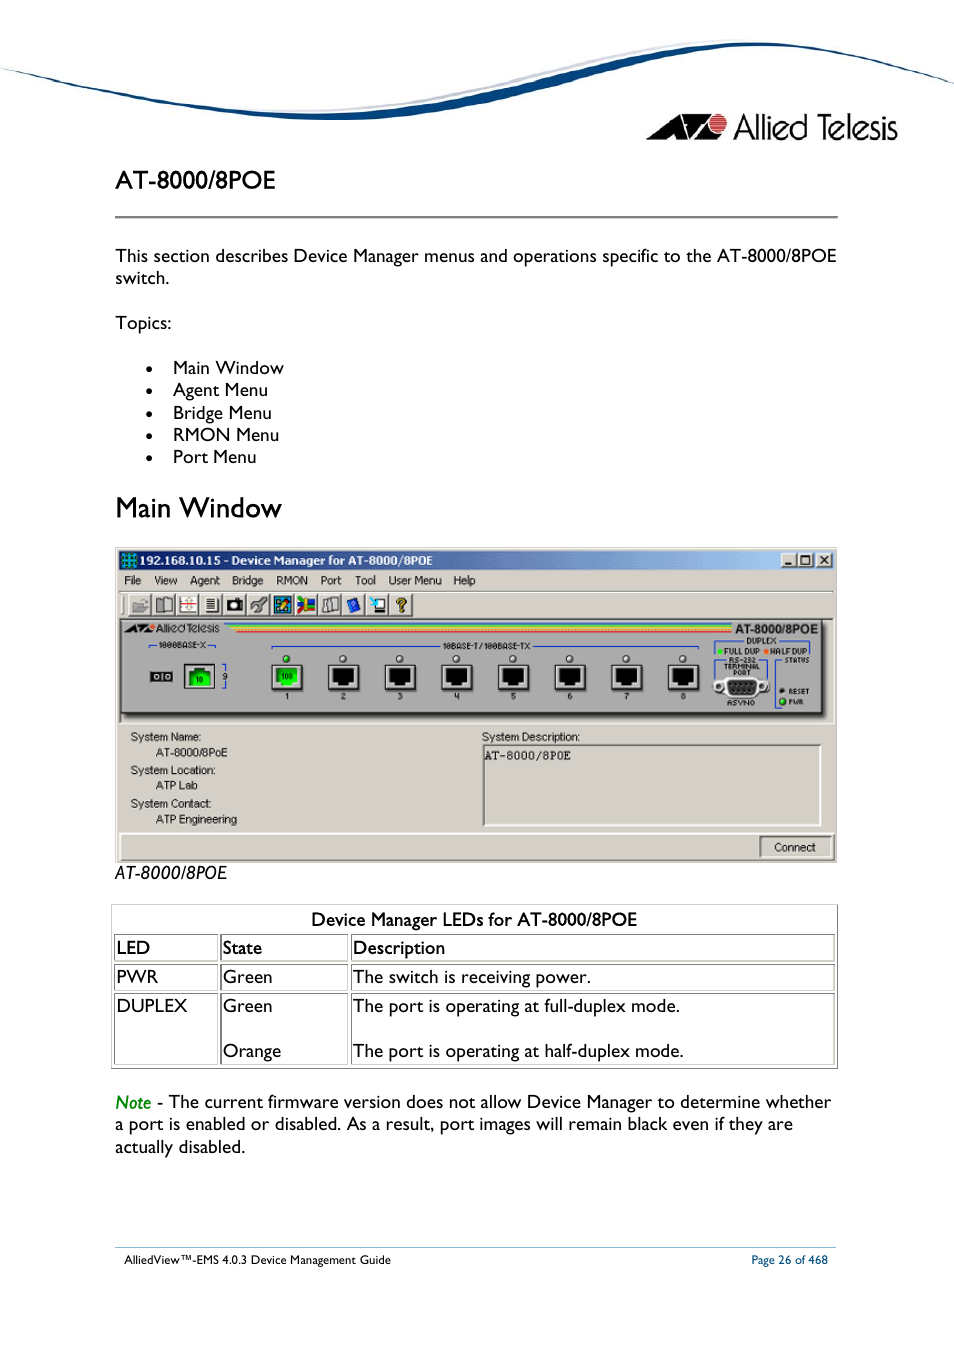Click the 'PWR' cell in the LED table
The width and height of the screenshot is (954, 1351).
[x=167, y=977]
